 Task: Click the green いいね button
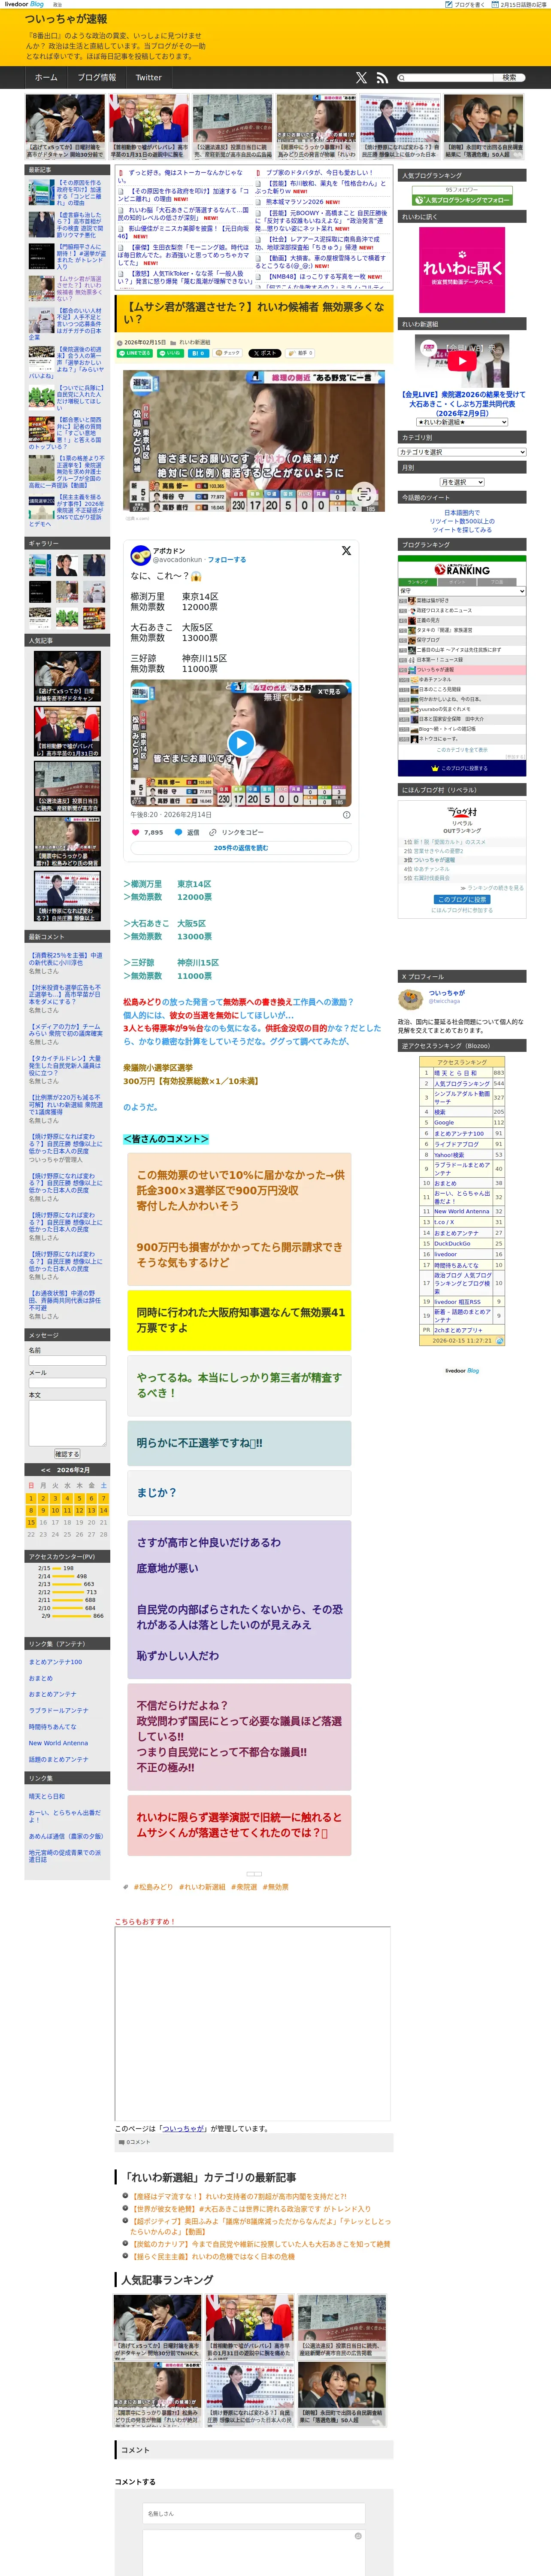click(x=171, y=353)
